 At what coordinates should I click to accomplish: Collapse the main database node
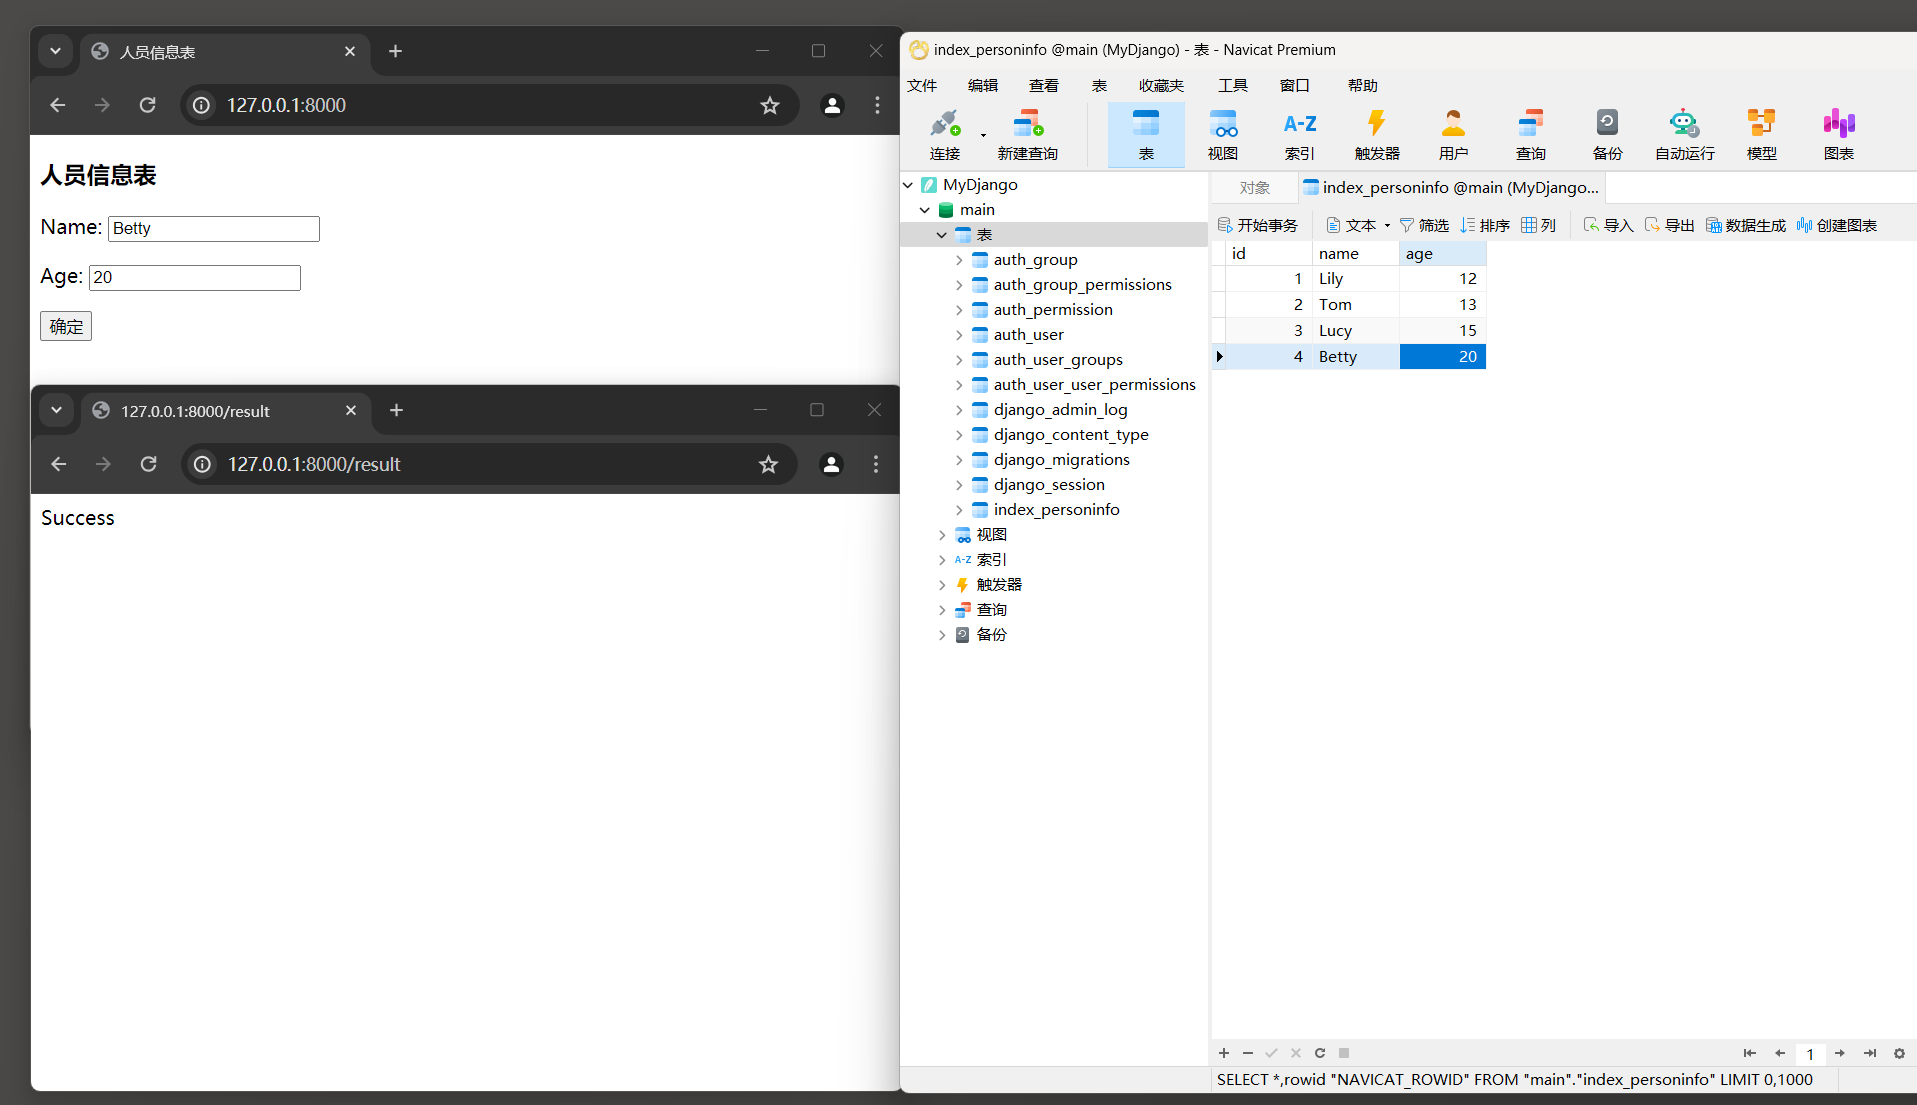[x=925, y=210]
